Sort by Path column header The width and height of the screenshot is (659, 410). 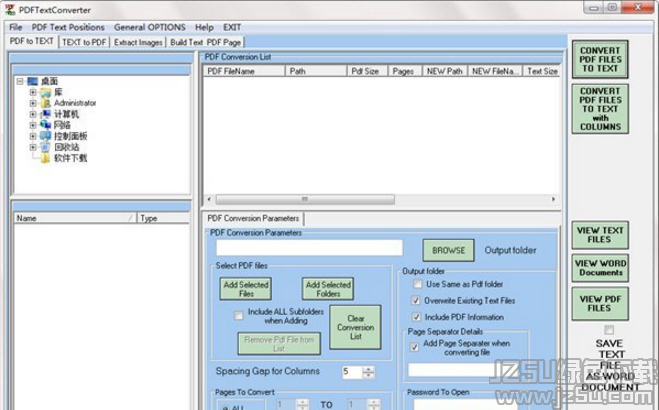(316, 71)
